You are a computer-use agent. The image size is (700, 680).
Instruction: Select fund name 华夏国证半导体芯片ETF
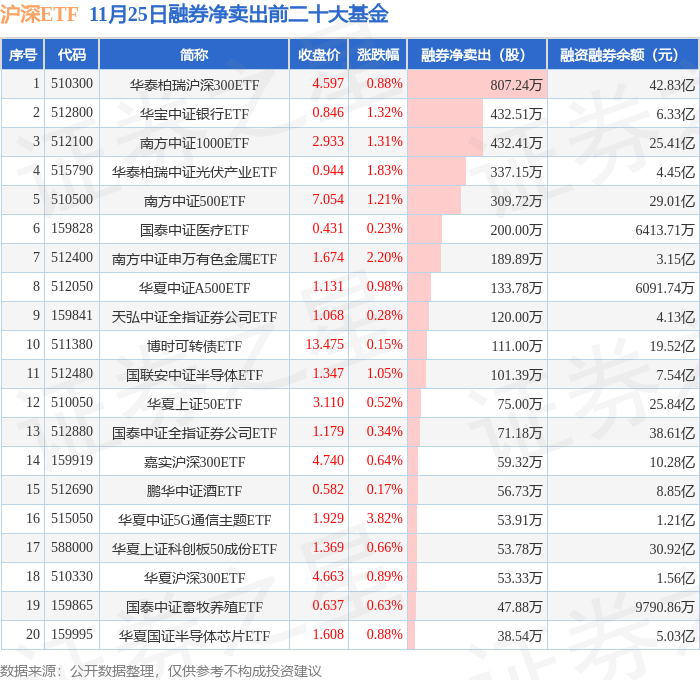[x=194, y=636]
